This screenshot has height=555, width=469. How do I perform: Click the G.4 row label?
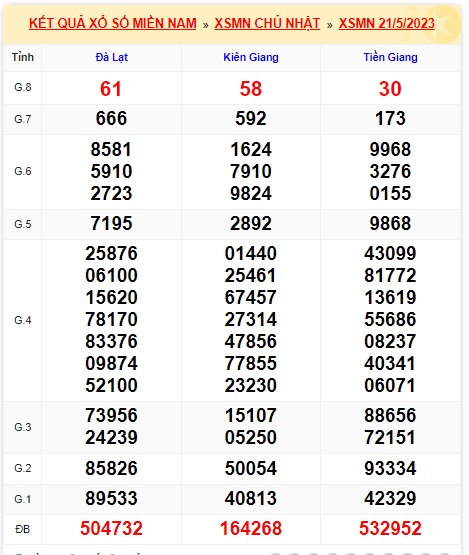click(x=23, y=320)
